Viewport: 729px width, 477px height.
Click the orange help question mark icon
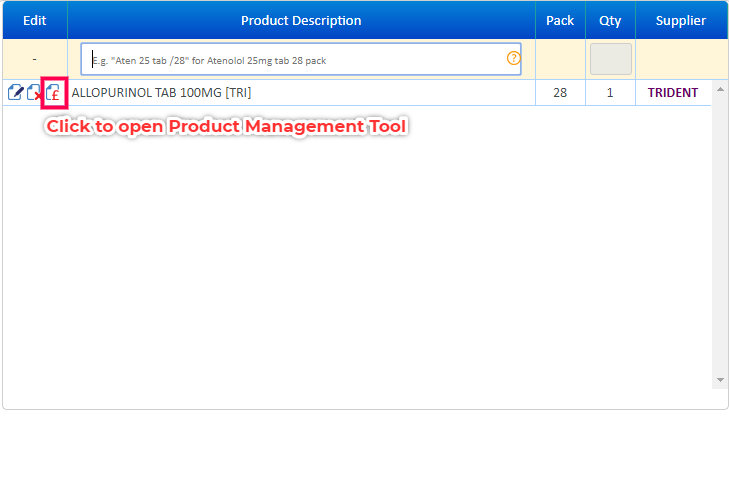click(x=514, y=59)
